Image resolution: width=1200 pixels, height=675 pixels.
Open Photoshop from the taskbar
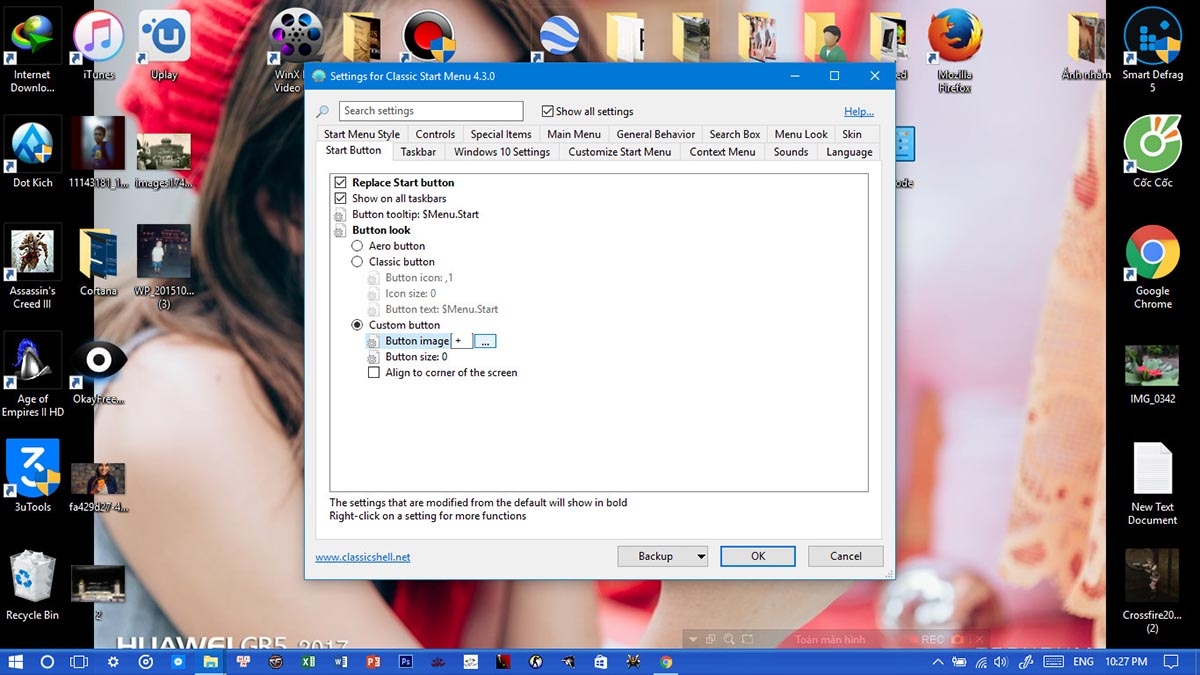click(x=406, y=662)
